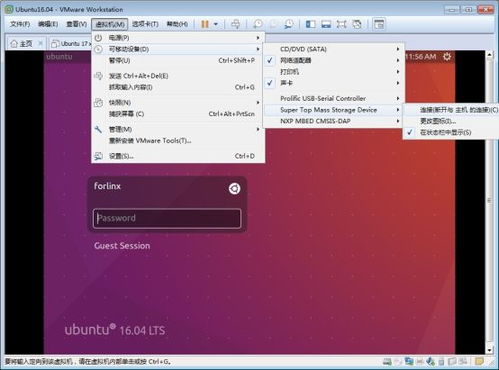Click the full screen mode toolbar icon
The width and height of the screenshot is (499, 370).
[341, 24]
